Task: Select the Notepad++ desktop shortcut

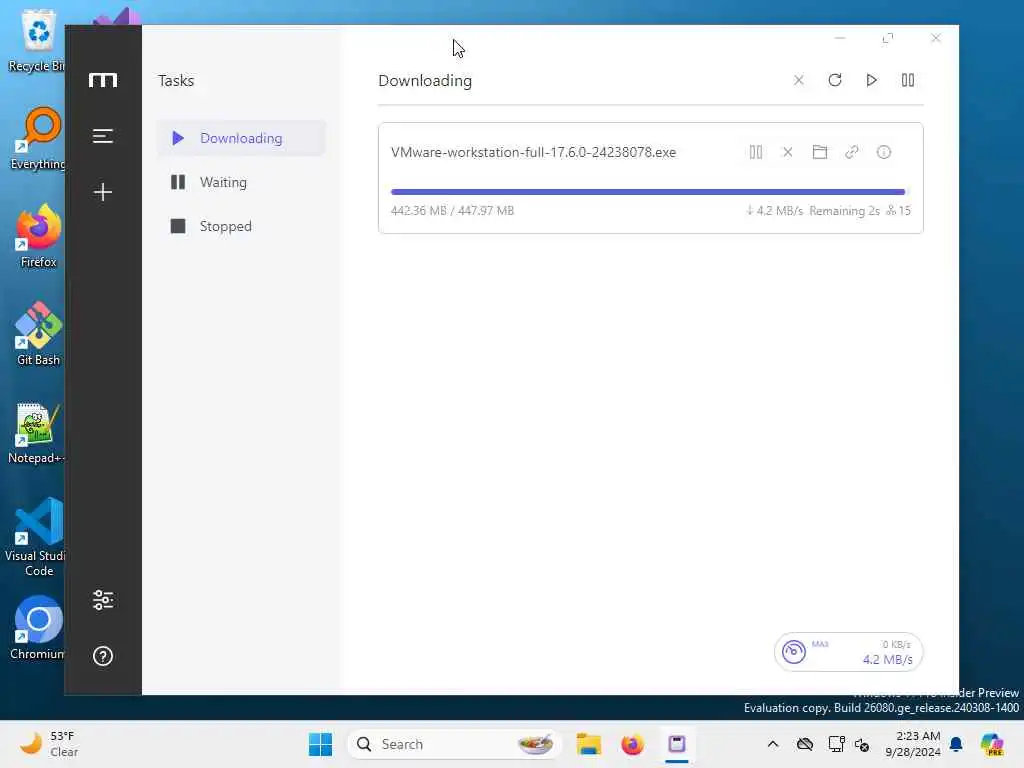Action: [37, 432]
